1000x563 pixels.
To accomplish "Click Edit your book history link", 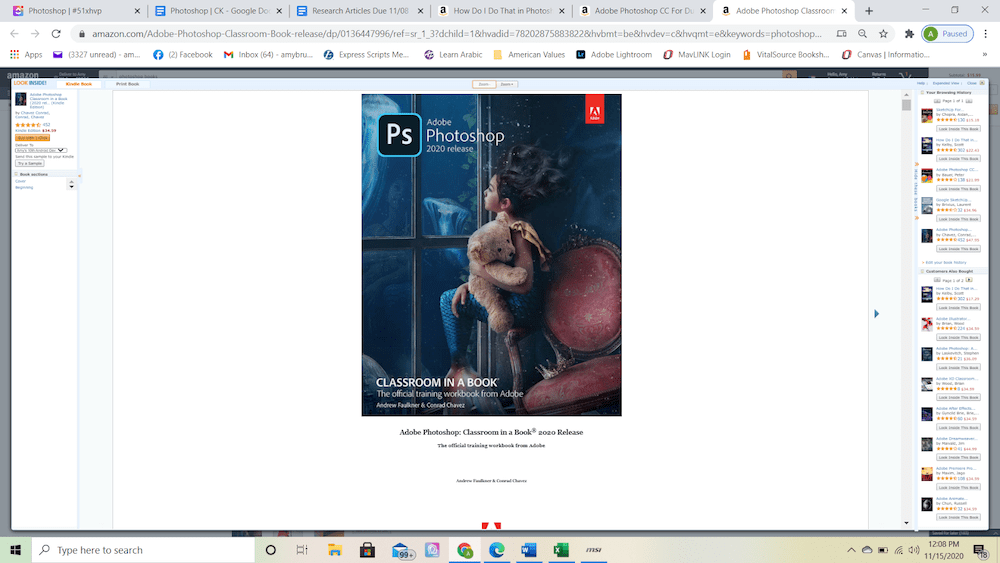I will tap(945, 263).
